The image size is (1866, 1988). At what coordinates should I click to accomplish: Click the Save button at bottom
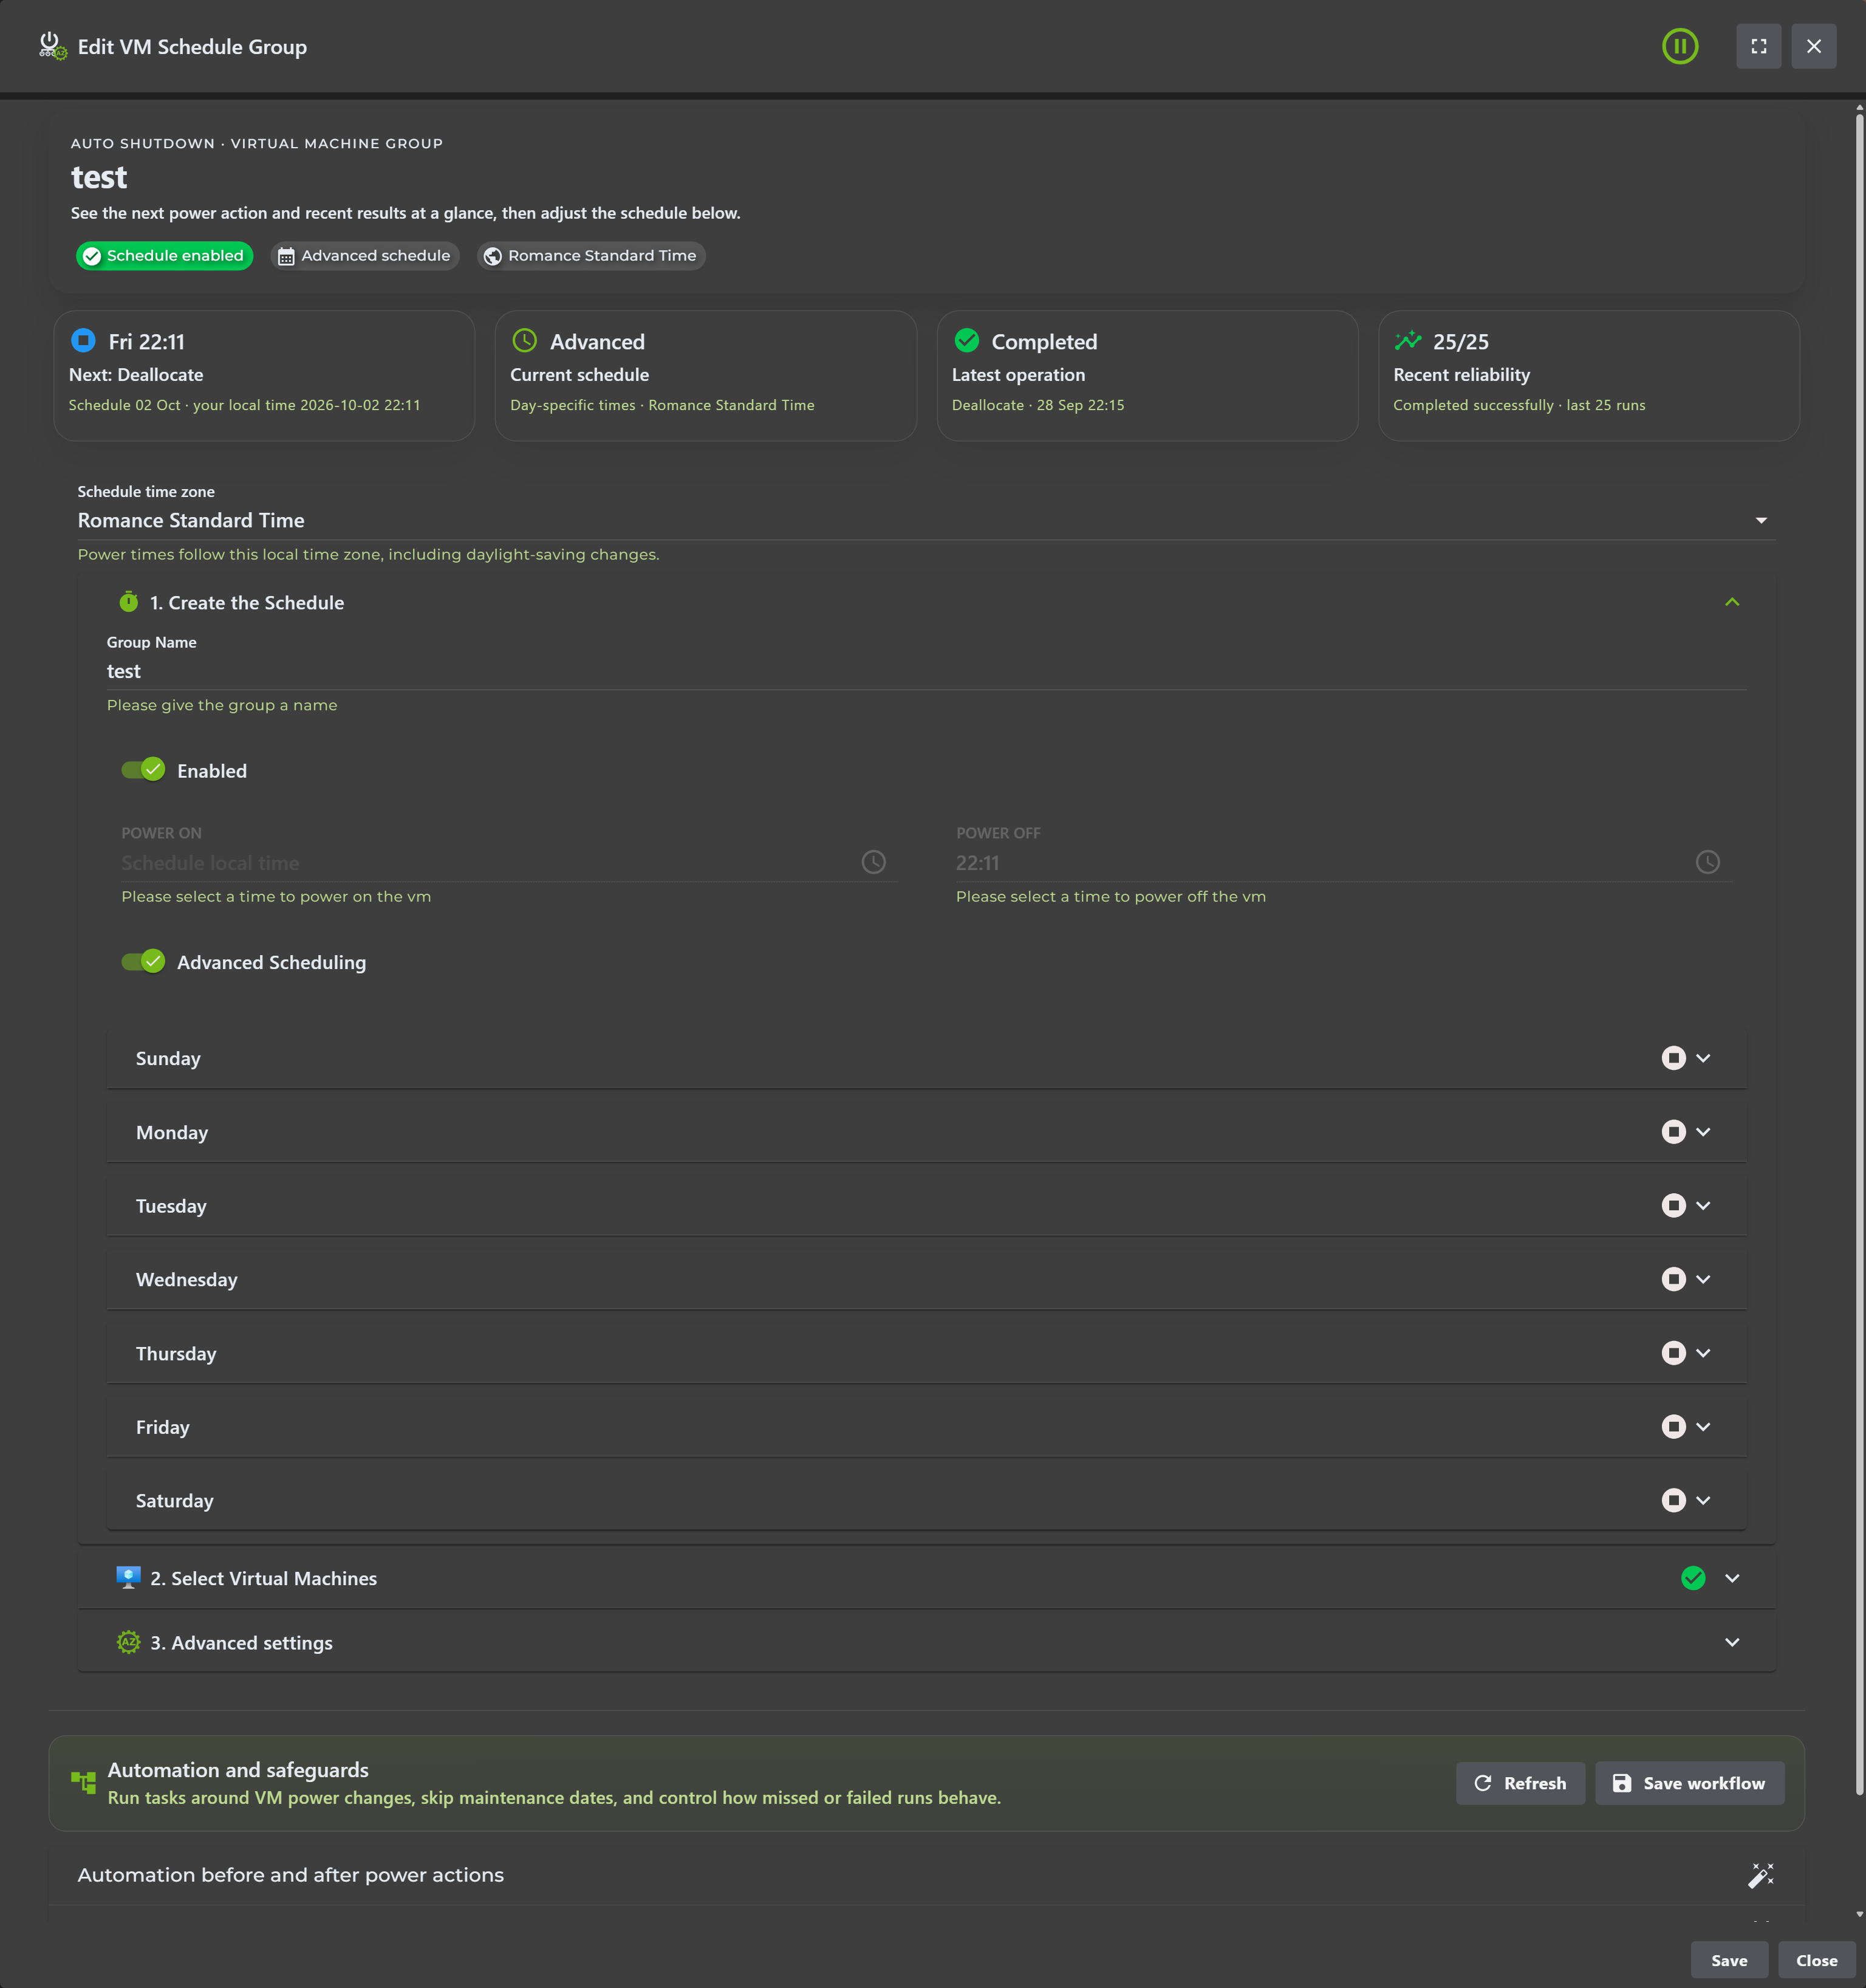tap(1729, 1960)
